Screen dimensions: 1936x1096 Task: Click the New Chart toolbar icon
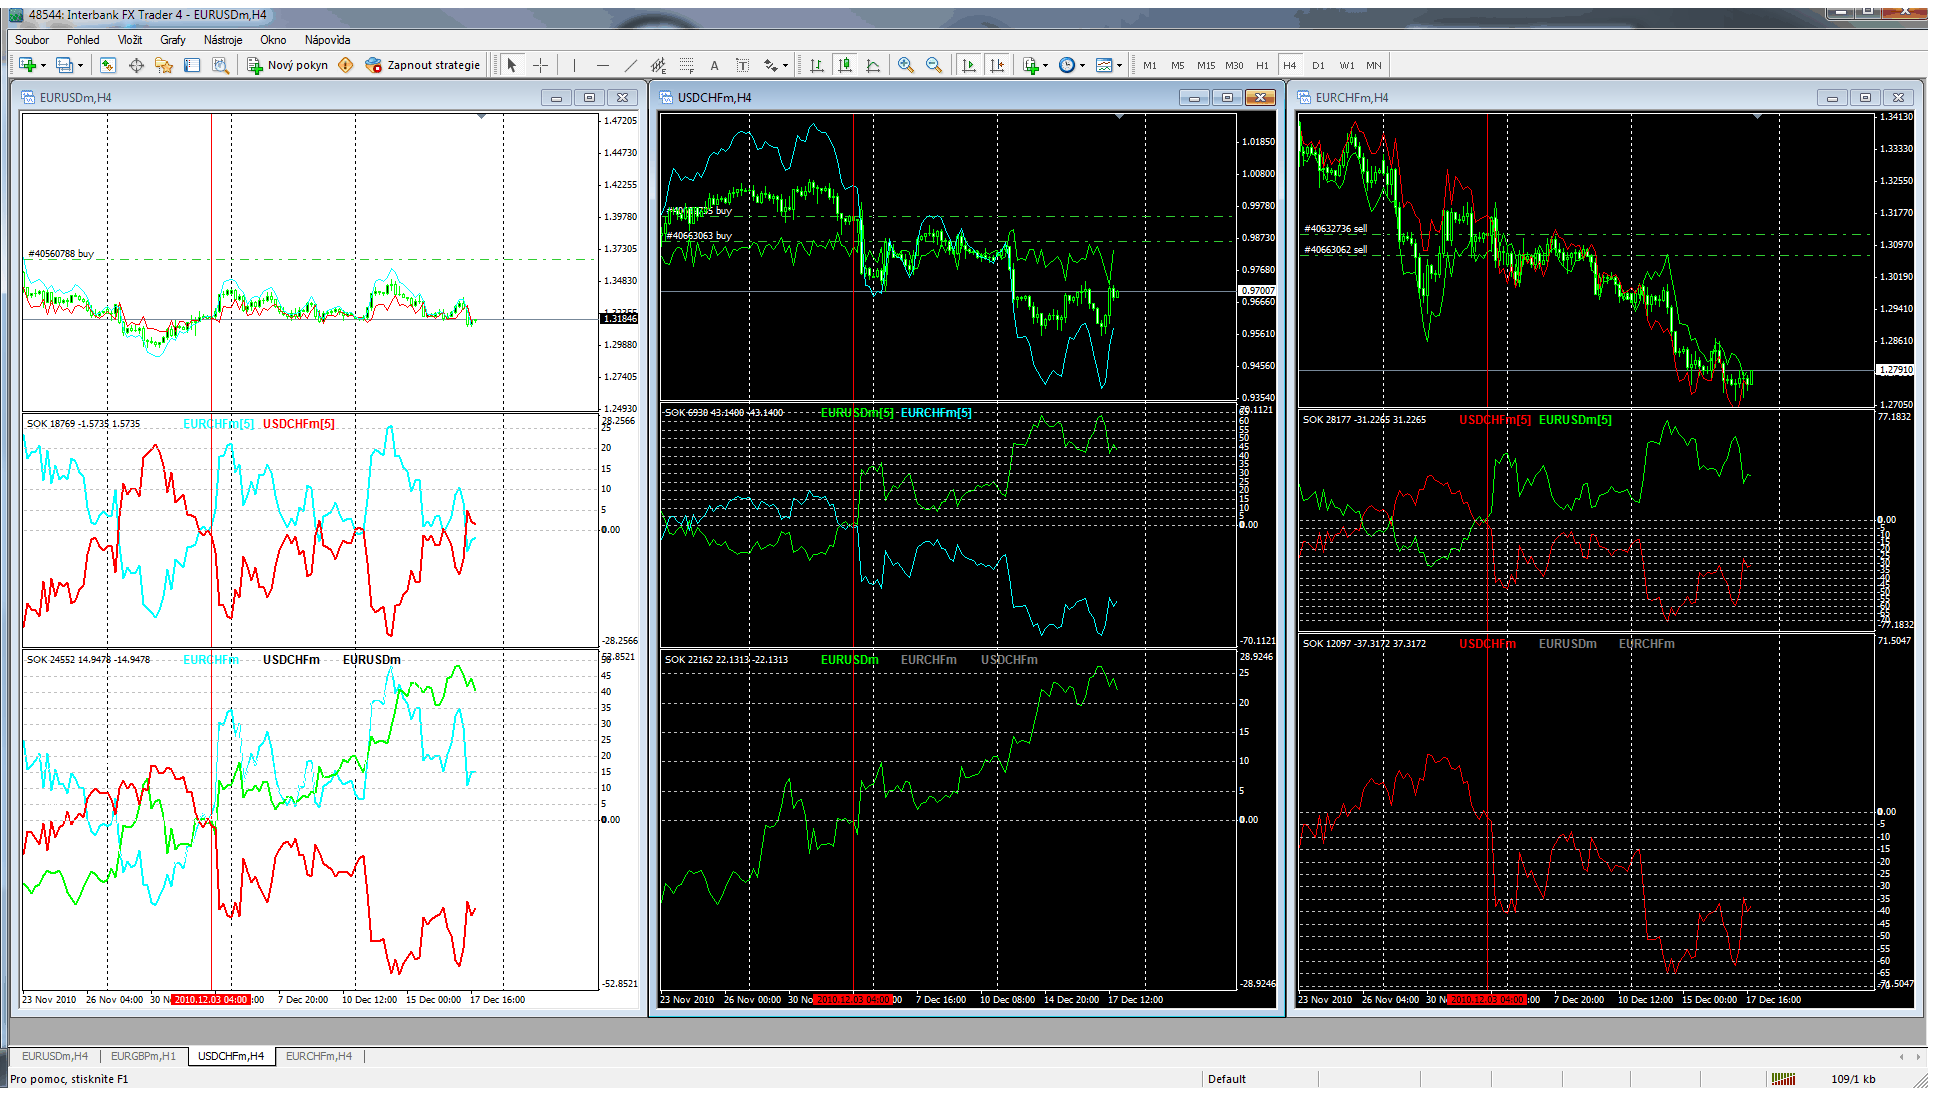click(26, 65)
